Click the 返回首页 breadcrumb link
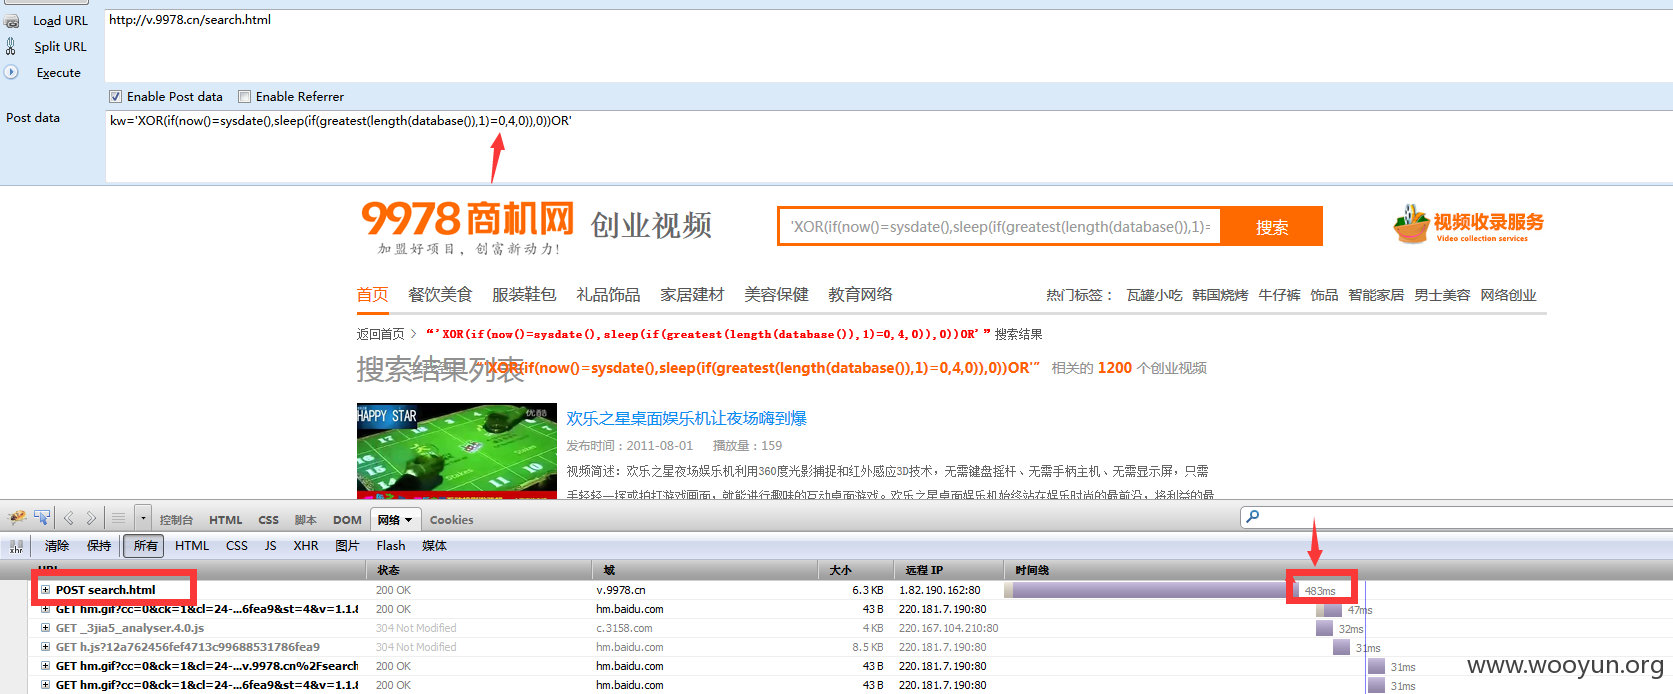The image size is (1673, 694). click(381, 334)
